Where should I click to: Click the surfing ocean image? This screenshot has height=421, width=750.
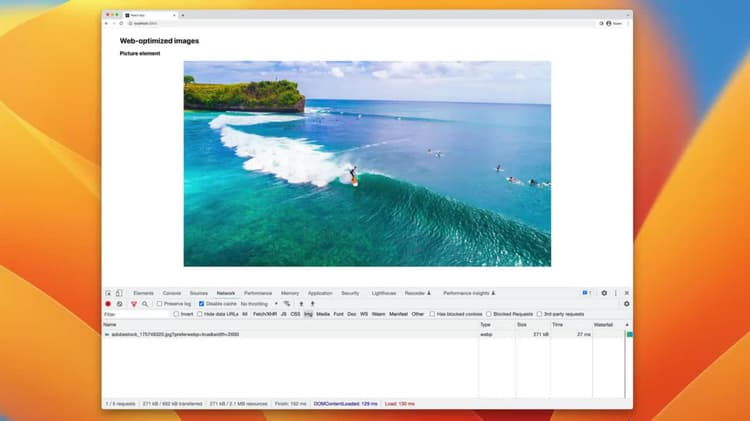coord(367,164)
